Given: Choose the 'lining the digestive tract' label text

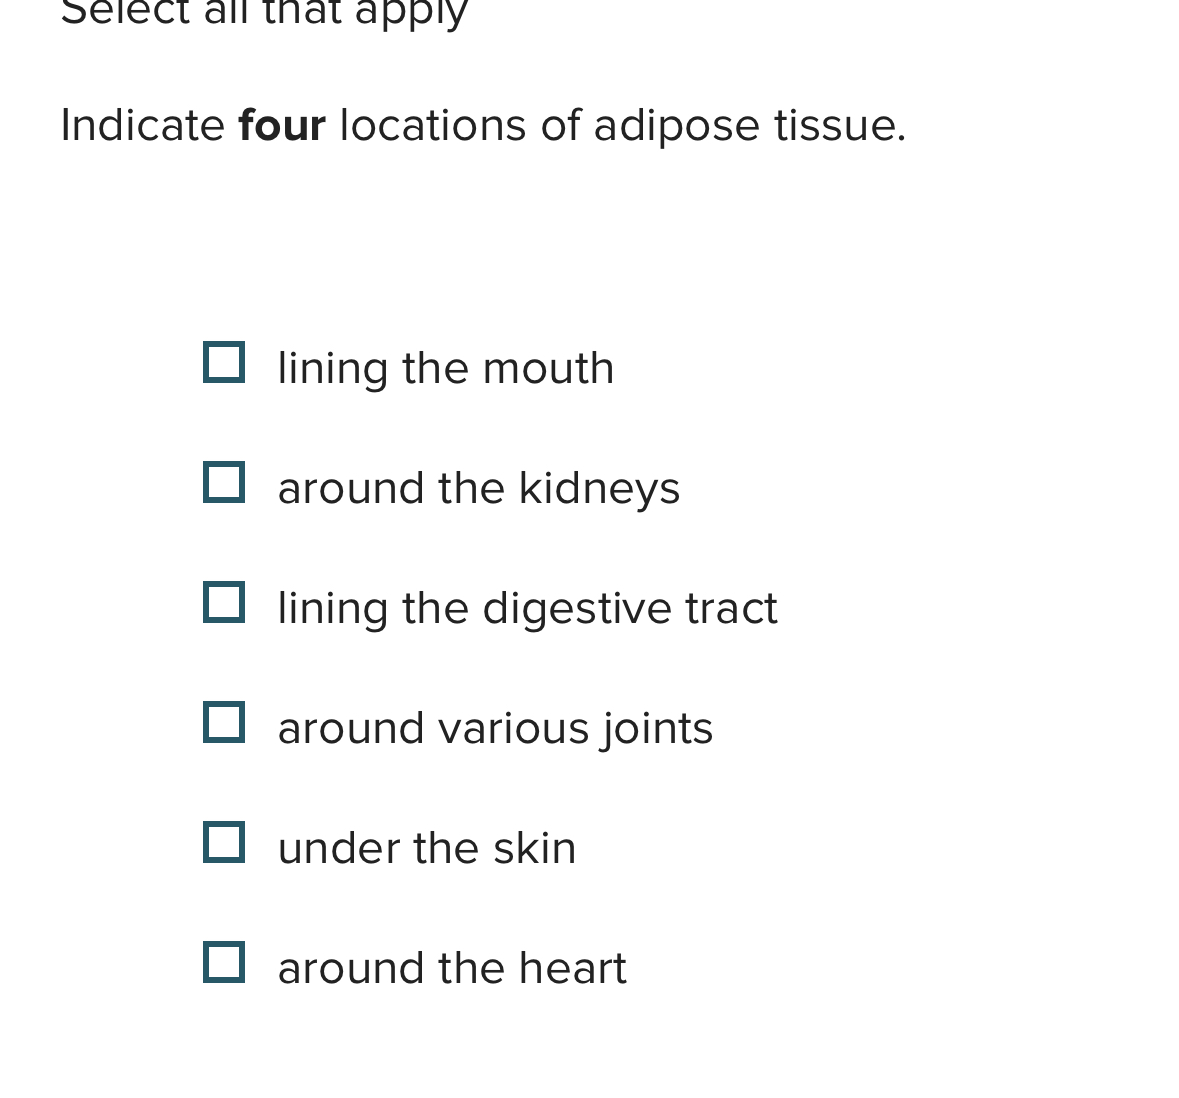Looking at the screenshot, I should click(x=528, y=609).
